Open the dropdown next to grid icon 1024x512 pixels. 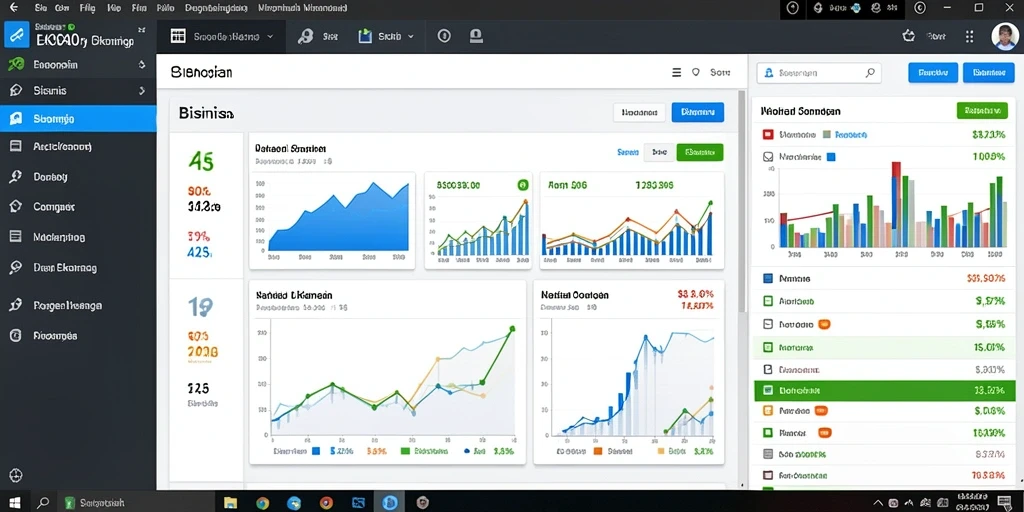270,37
